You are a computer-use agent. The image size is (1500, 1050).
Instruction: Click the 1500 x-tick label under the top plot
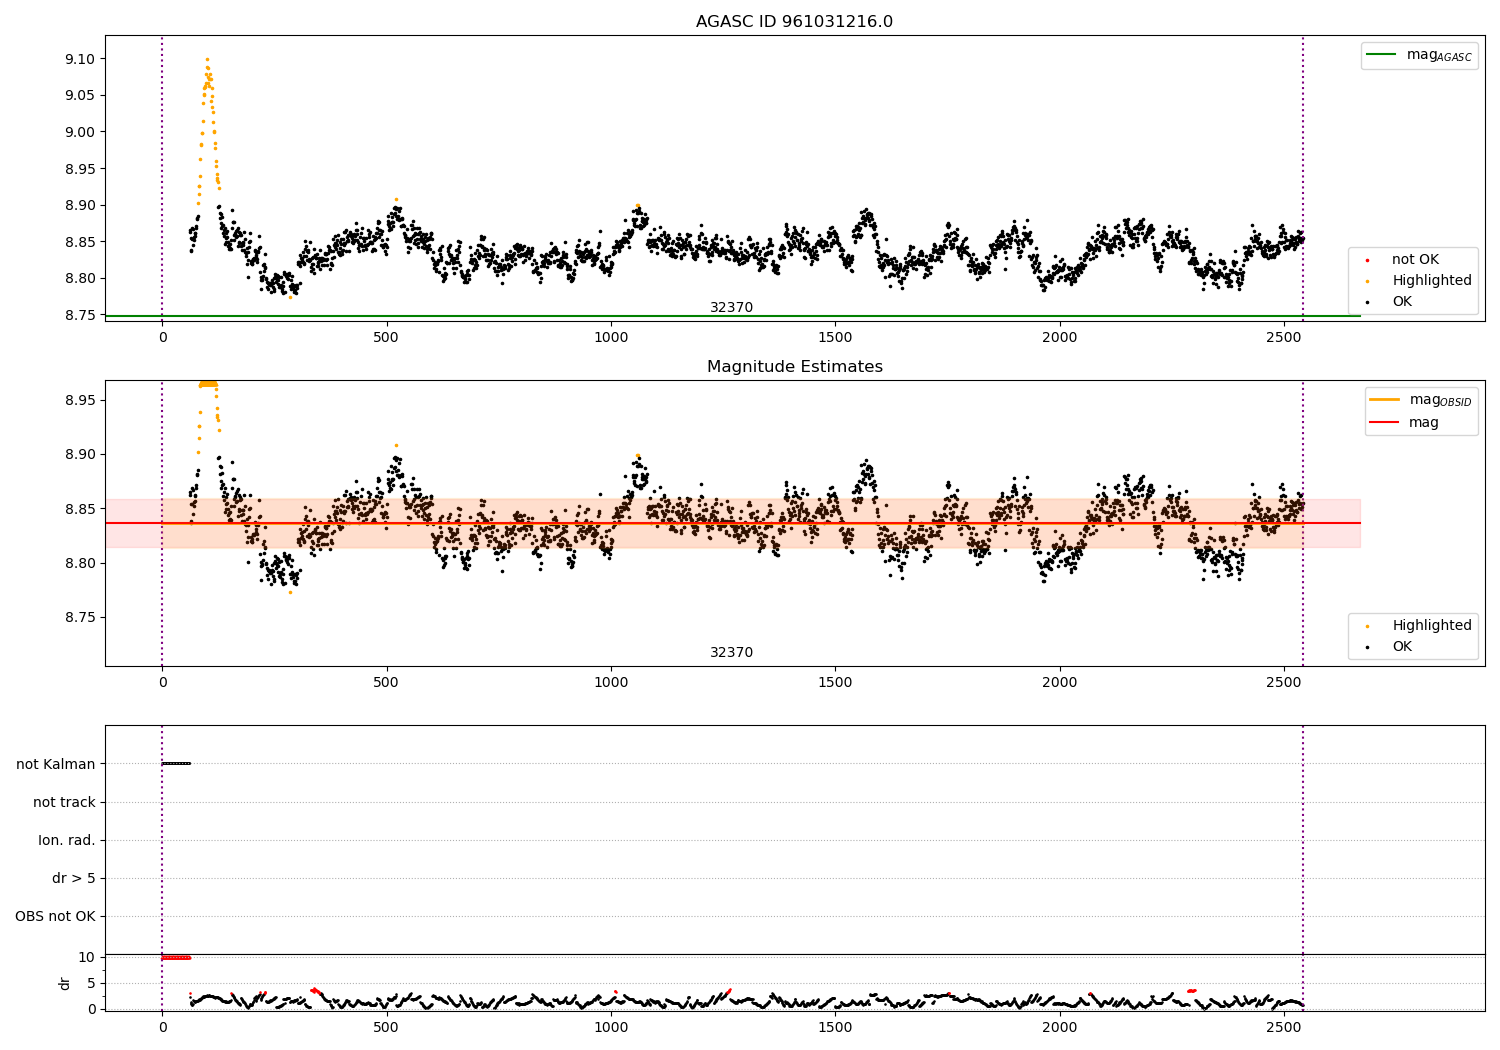click(x=835, y=337)
